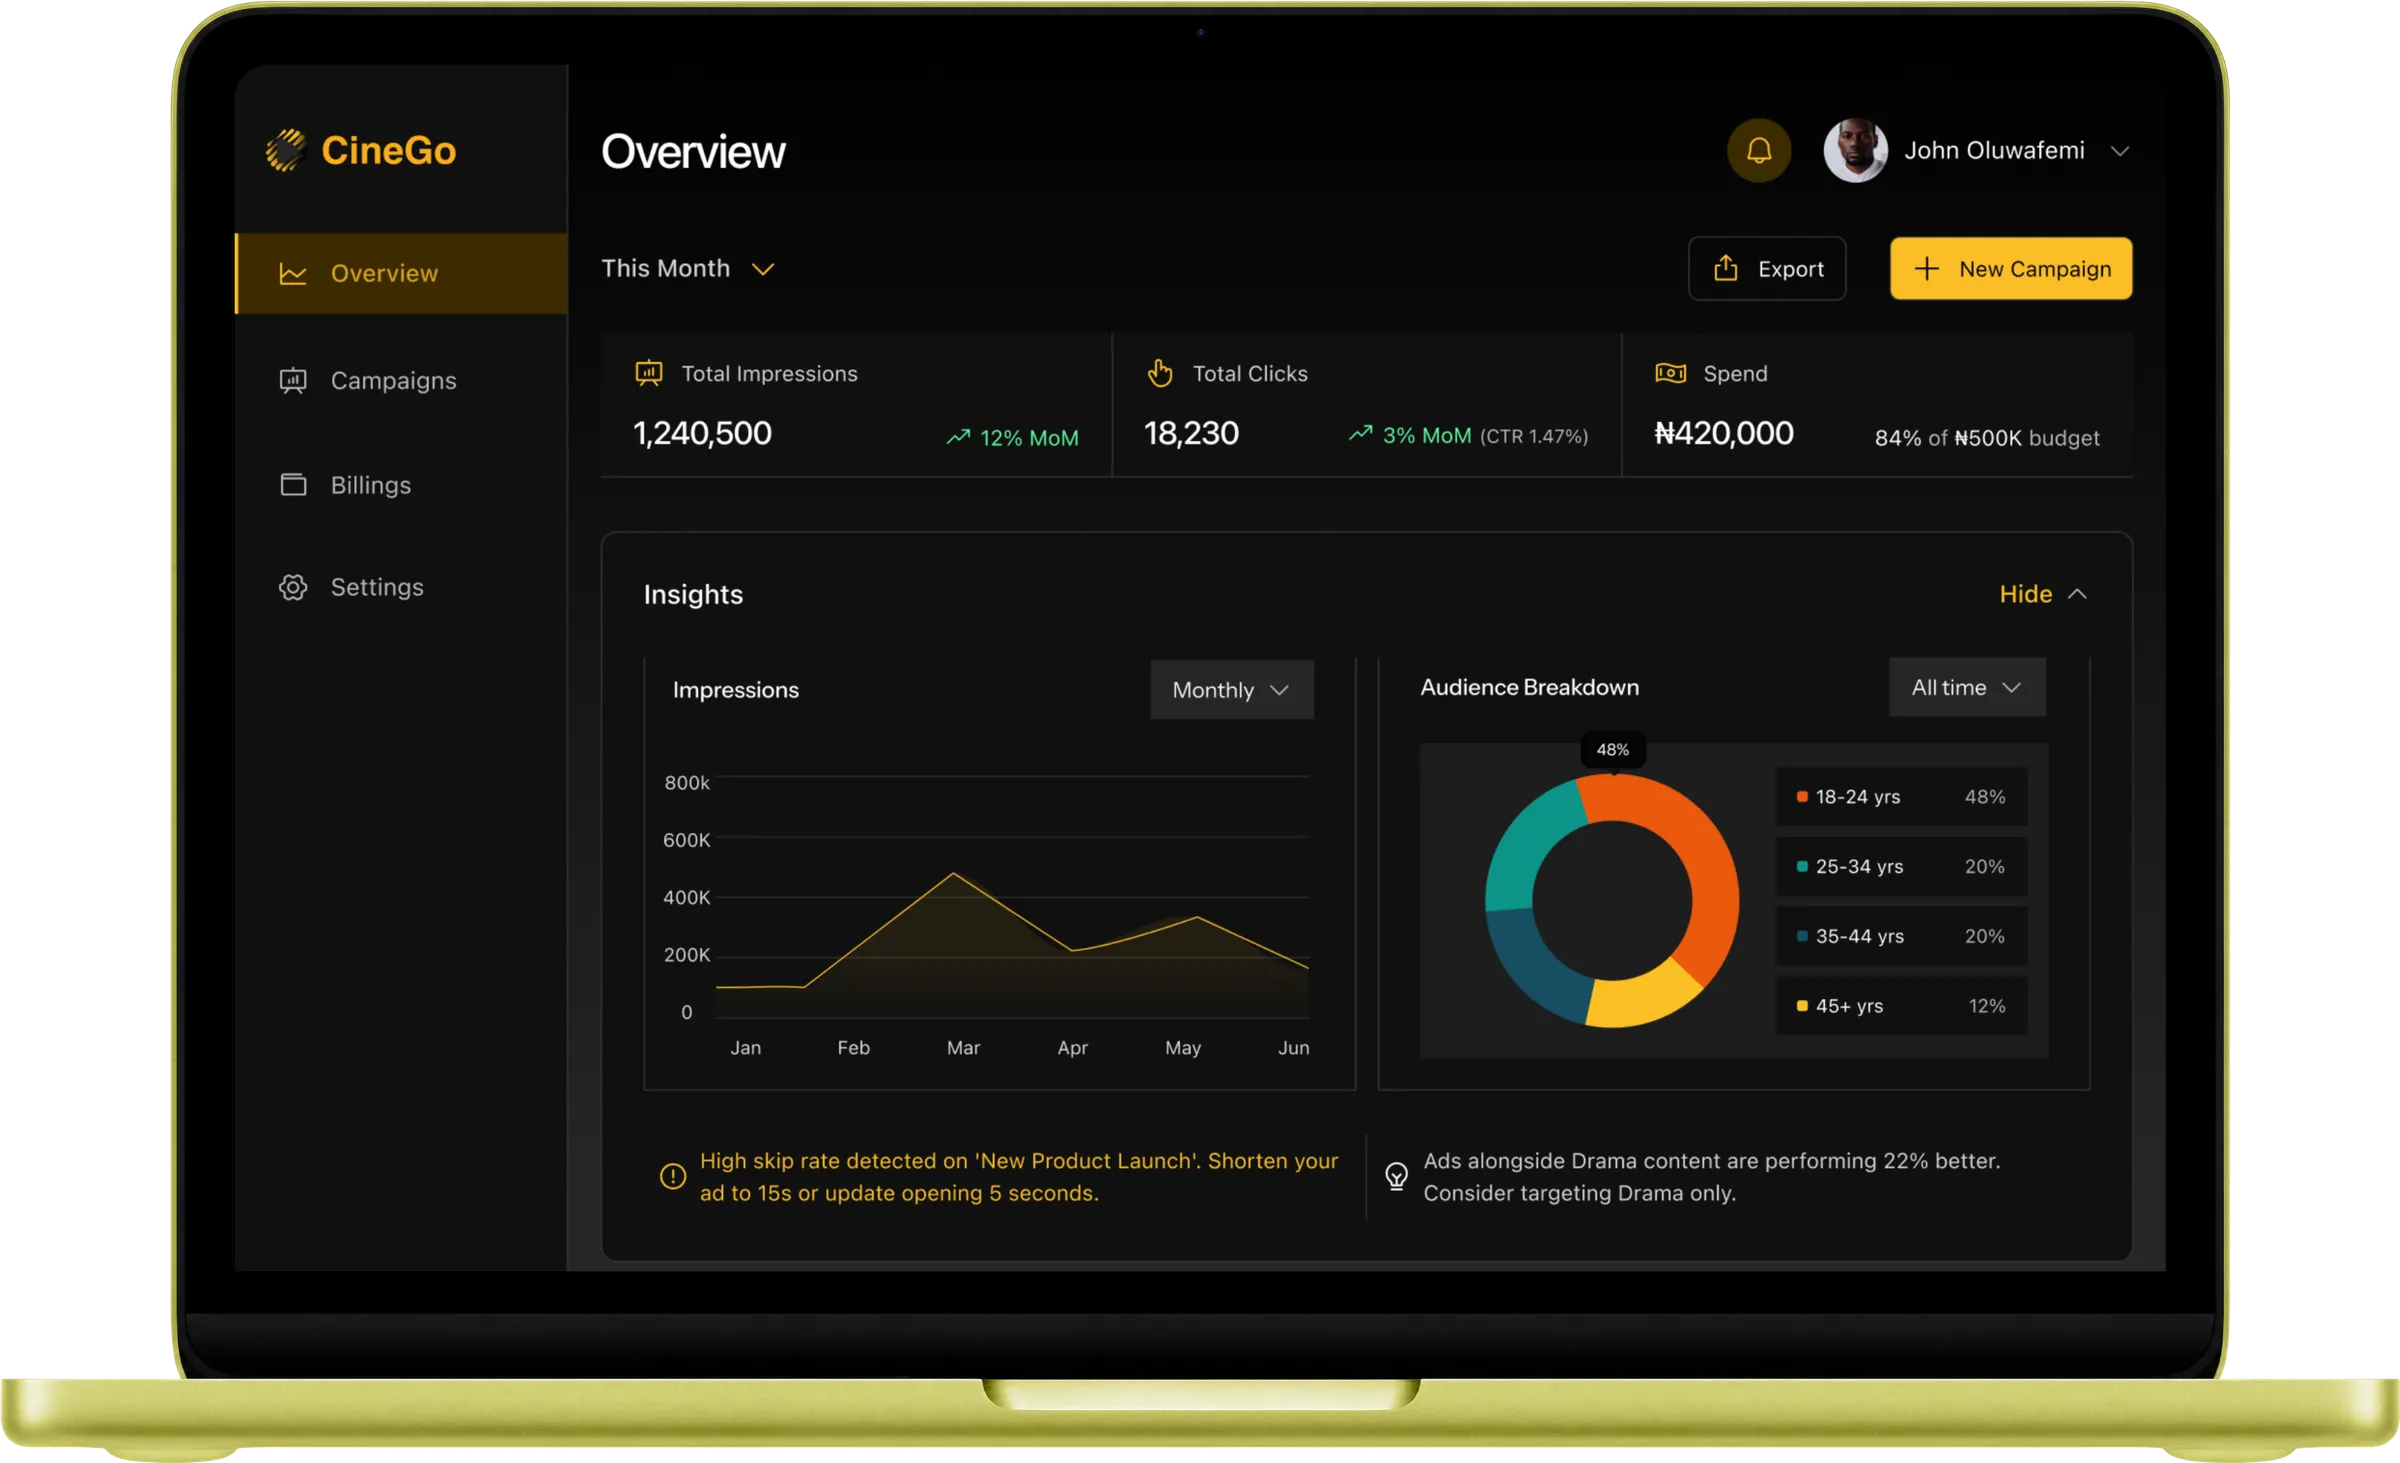Click the 48% donut tooltip label
Image resolution: width=2400 pixels, height=1463 pixels.
click(1612, 750)
